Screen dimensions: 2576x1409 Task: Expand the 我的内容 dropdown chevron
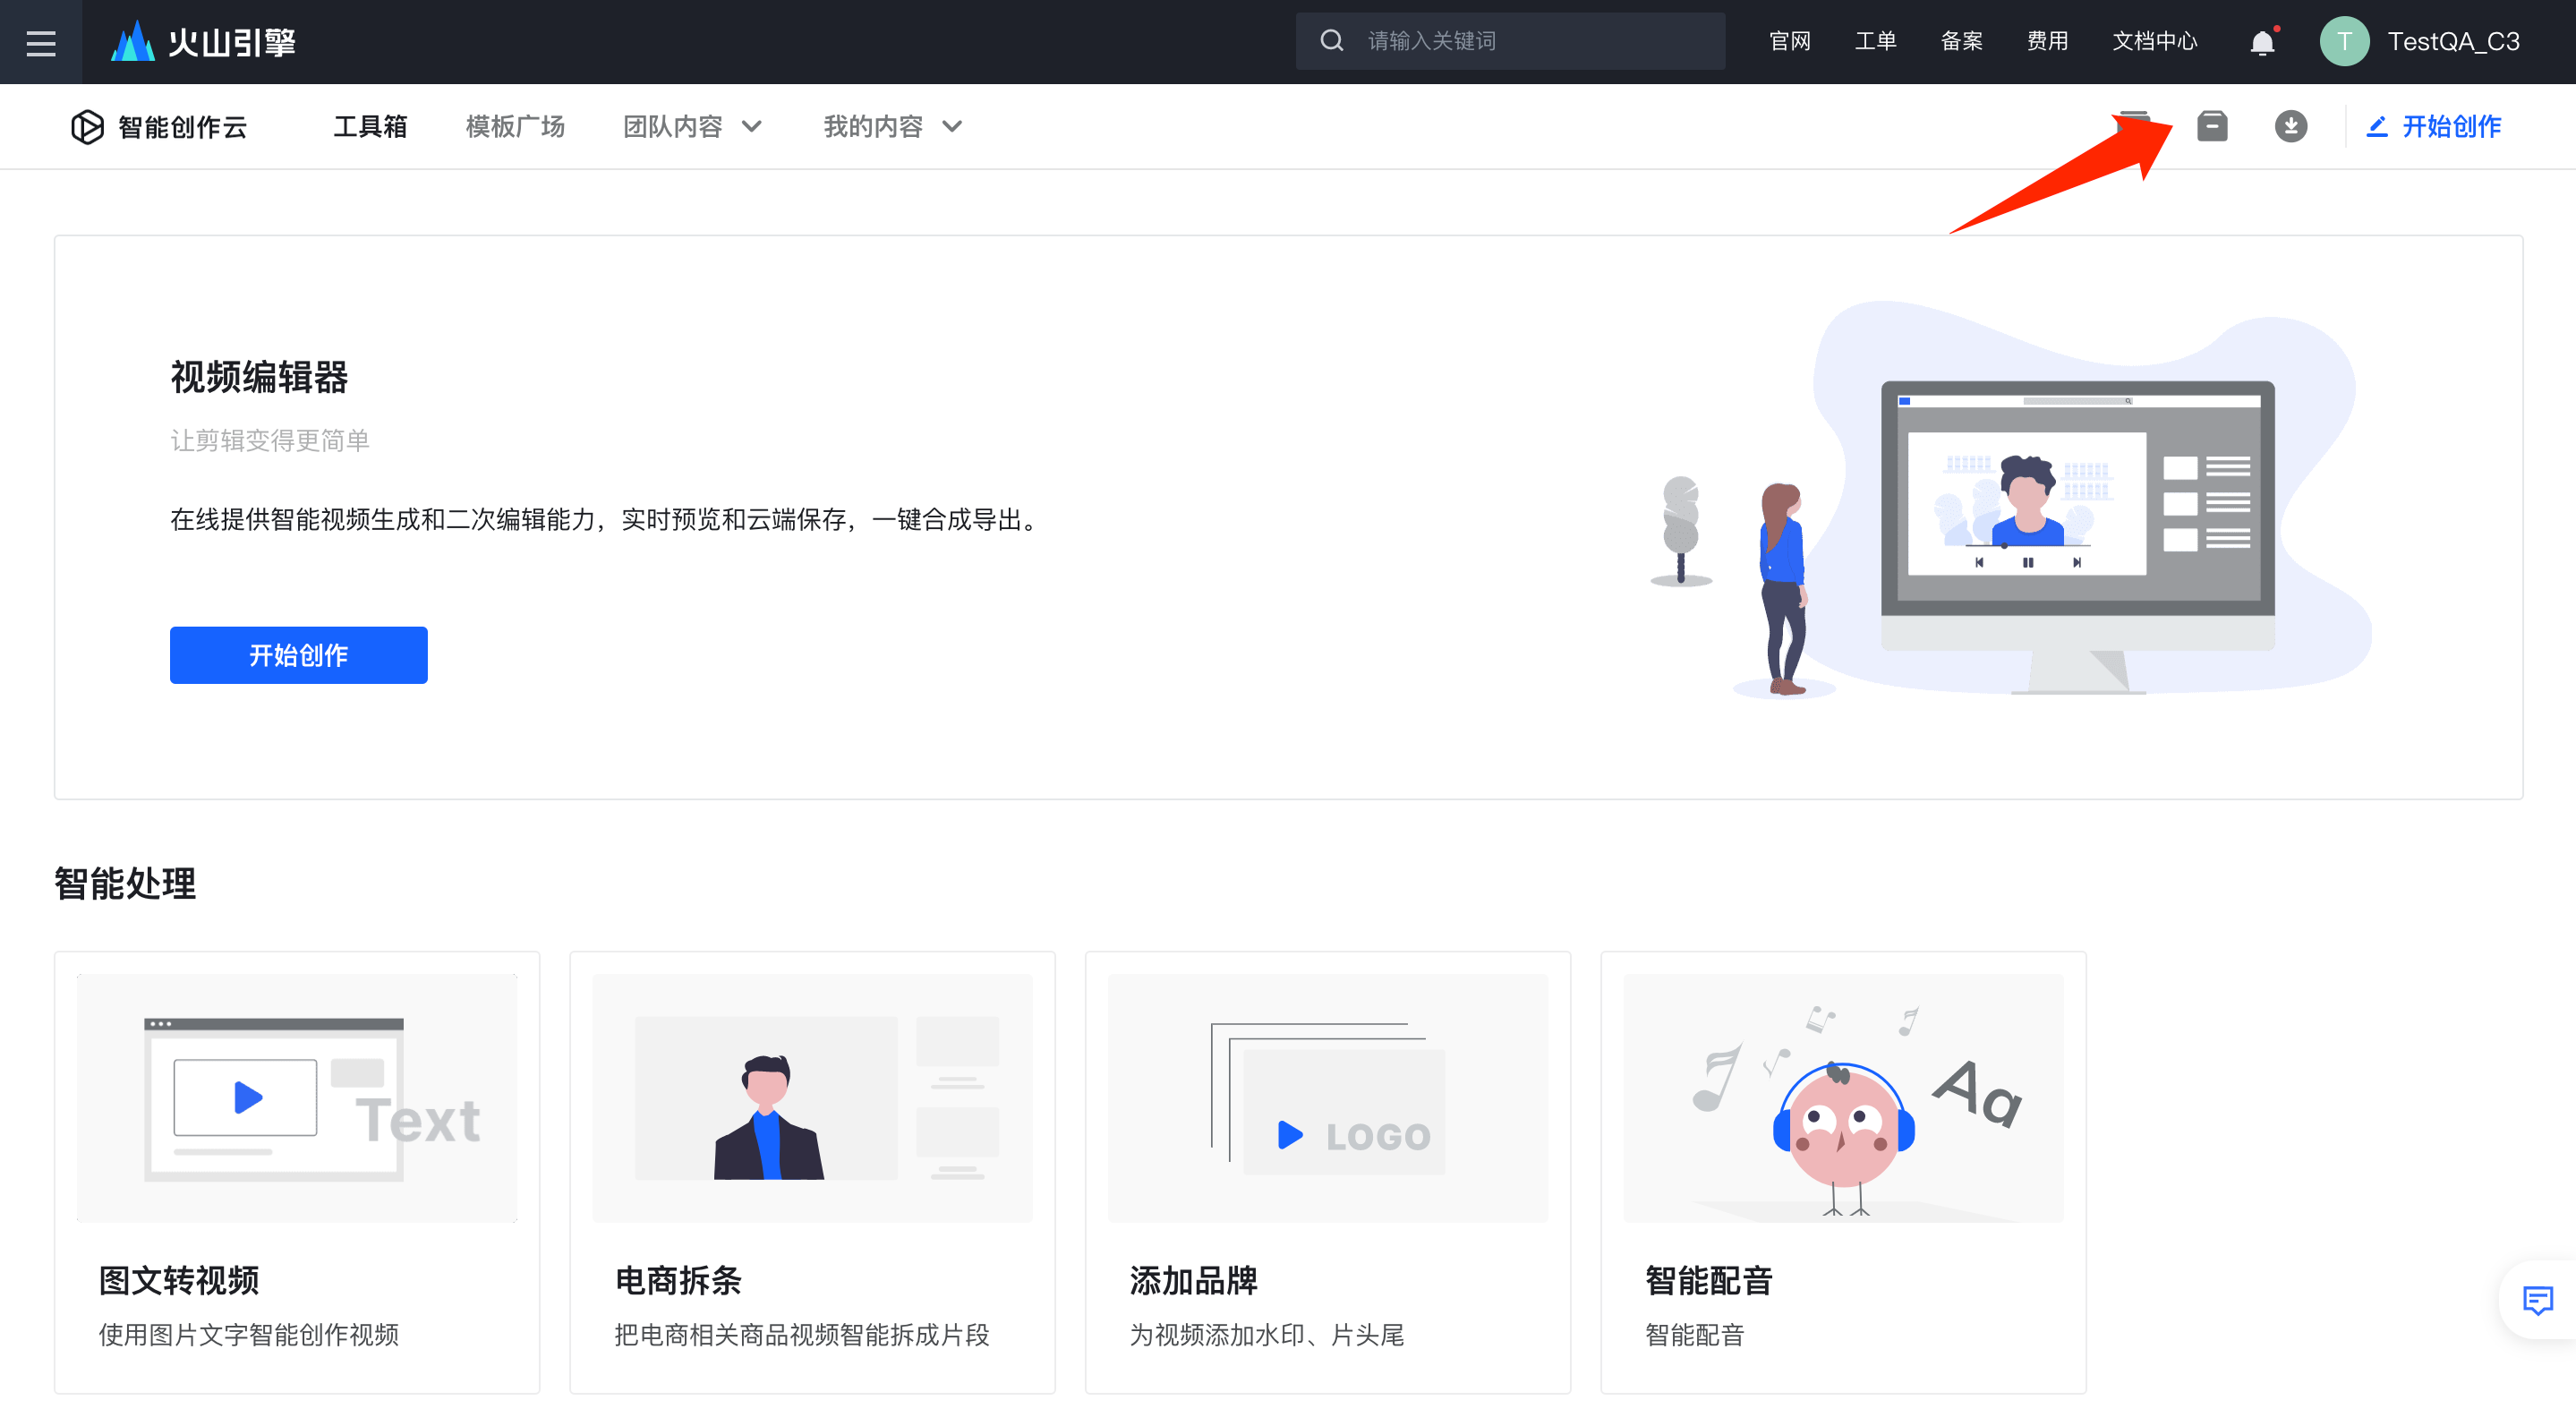(x=952, y=127)
